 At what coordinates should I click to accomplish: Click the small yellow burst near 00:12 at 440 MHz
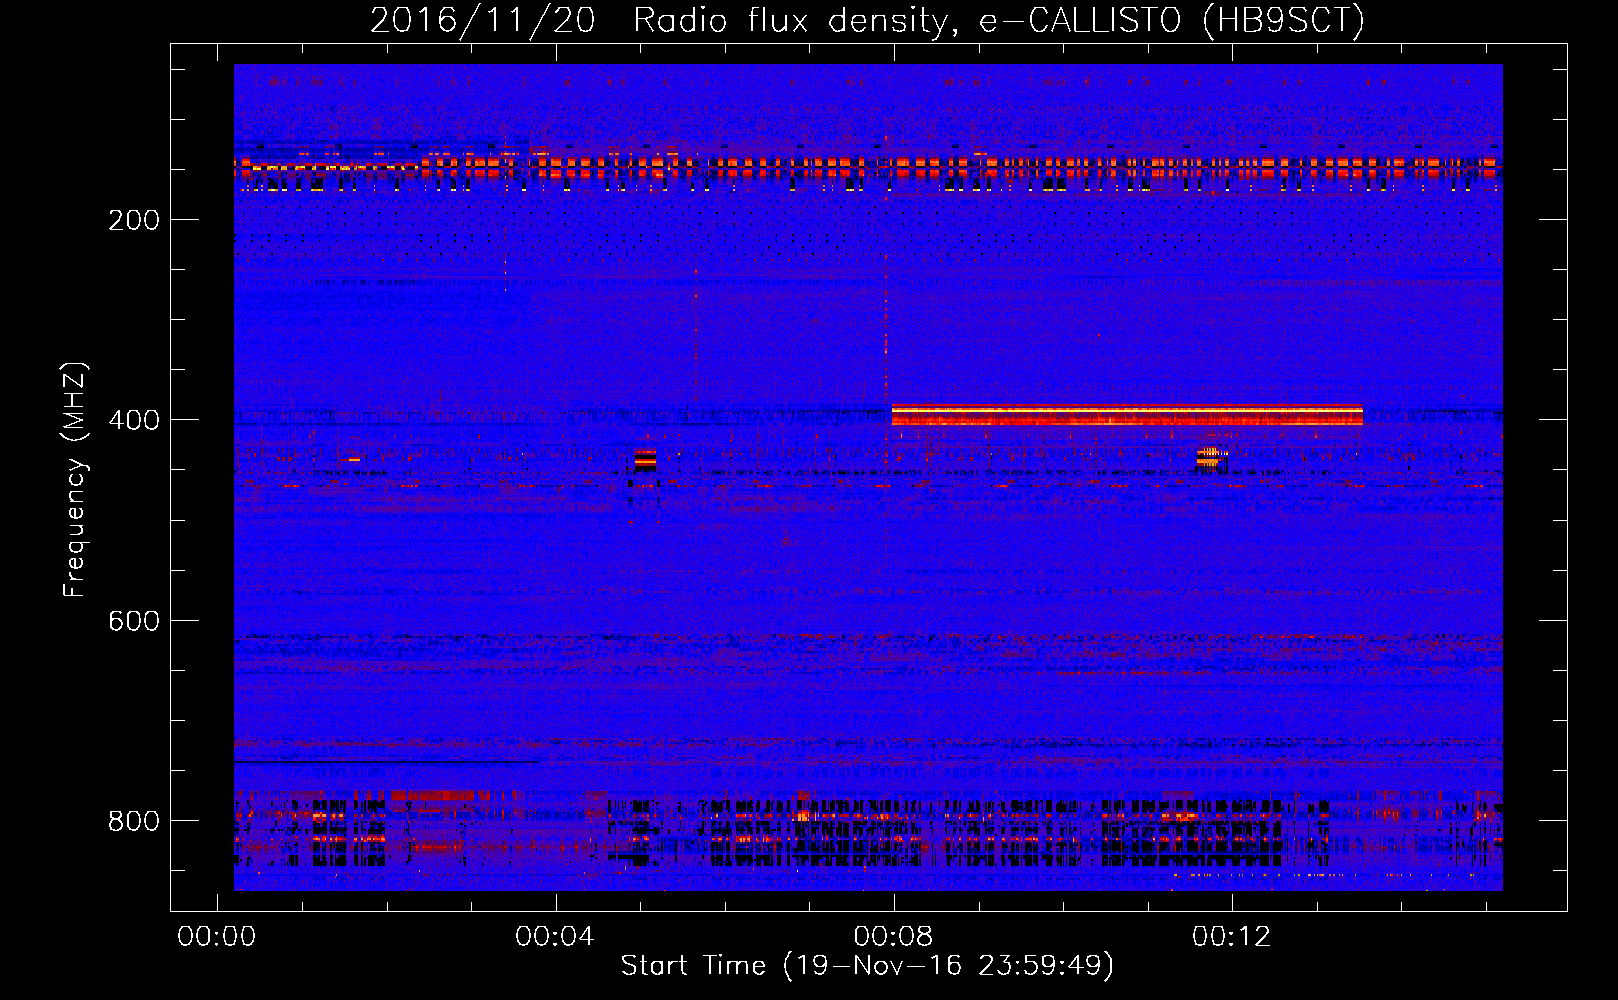point(1210,458)
